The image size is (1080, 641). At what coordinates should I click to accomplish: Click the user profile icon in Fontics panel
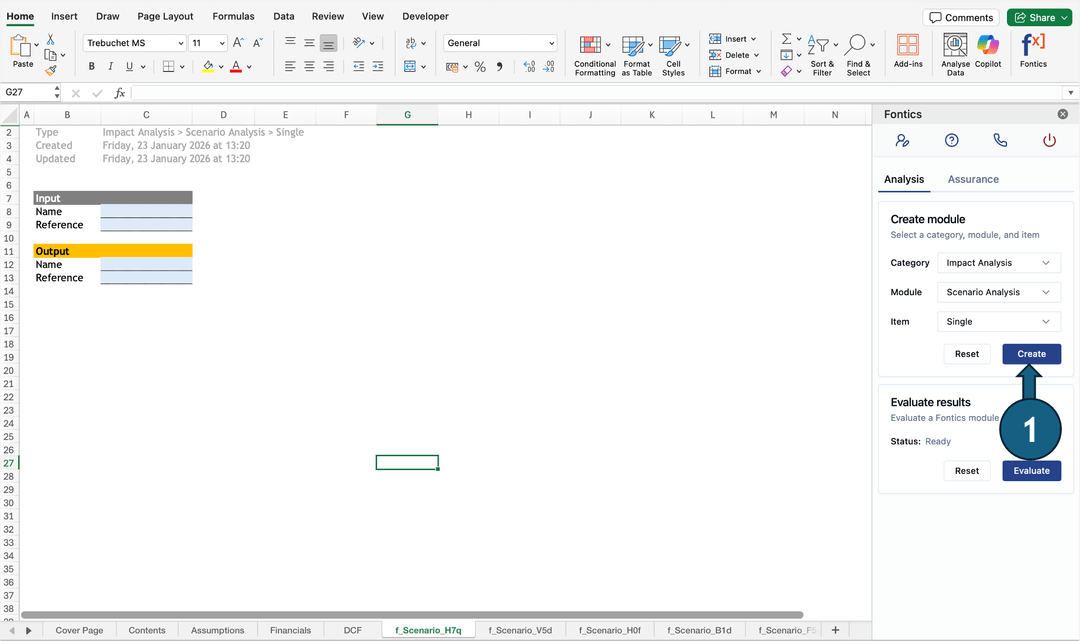903,141
